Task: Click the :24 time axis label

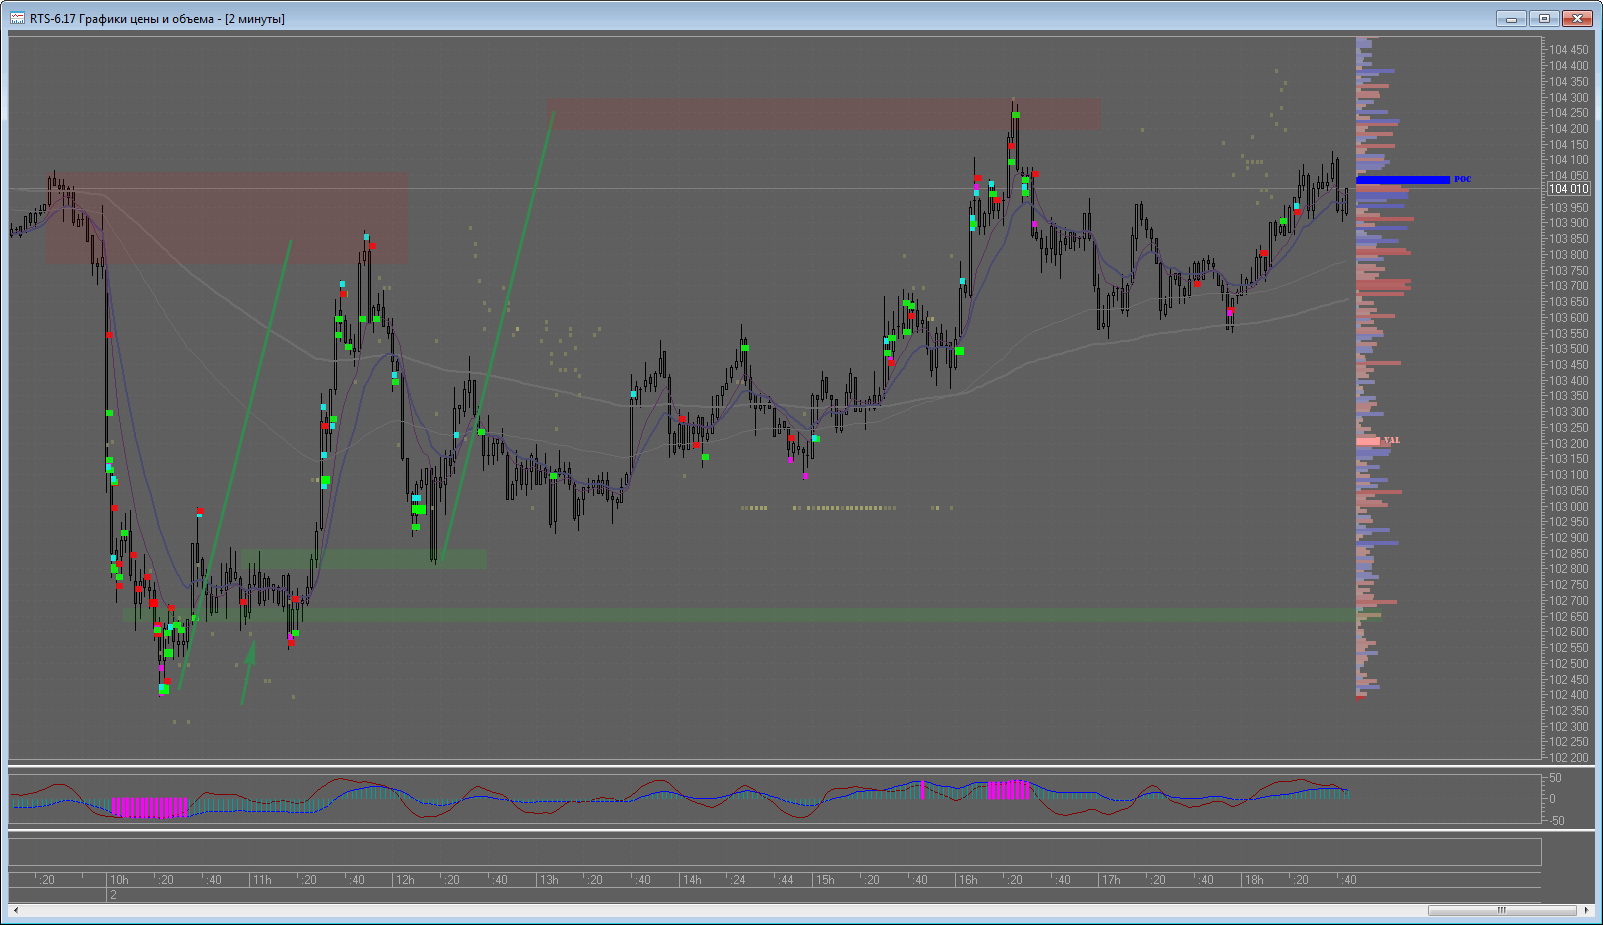Action: (738, 880)
